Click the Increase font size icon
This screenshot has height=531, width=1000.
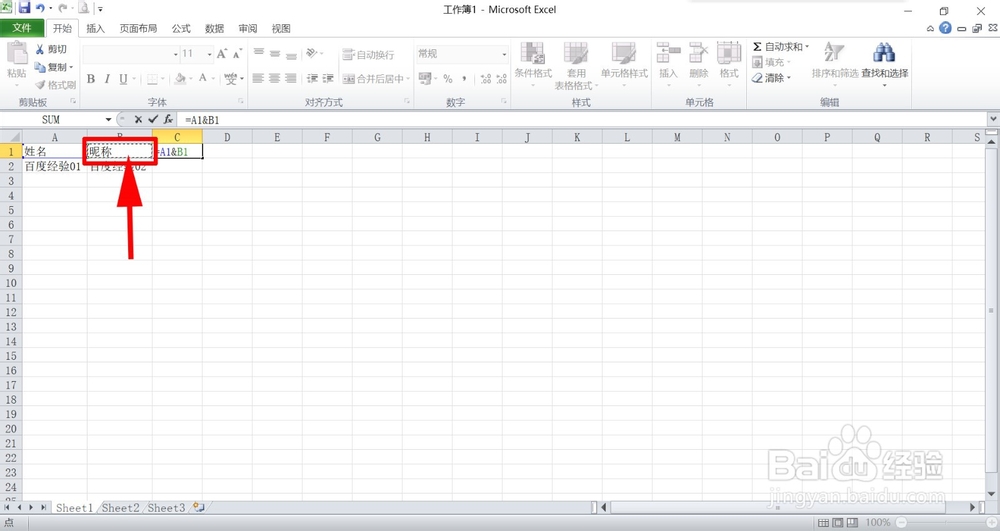click(x=221, y=54)
